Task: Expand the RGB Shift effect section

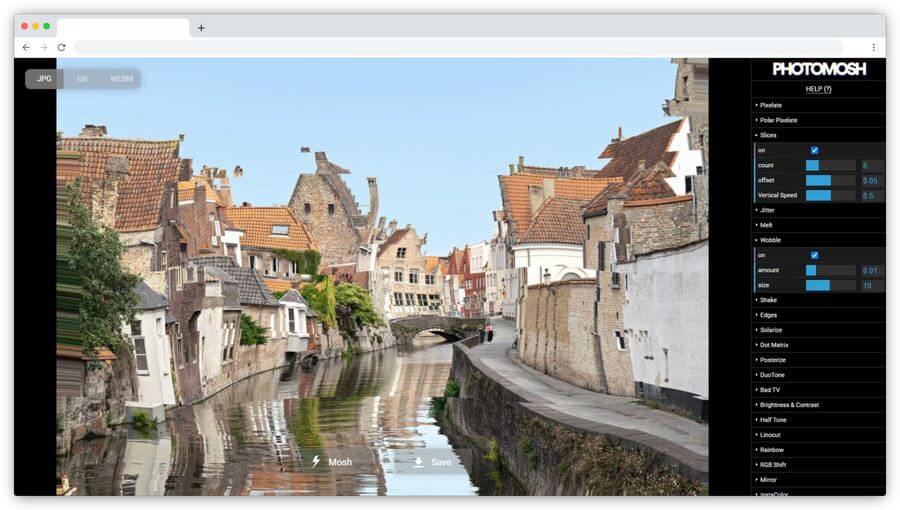Action: pos(775,465)
